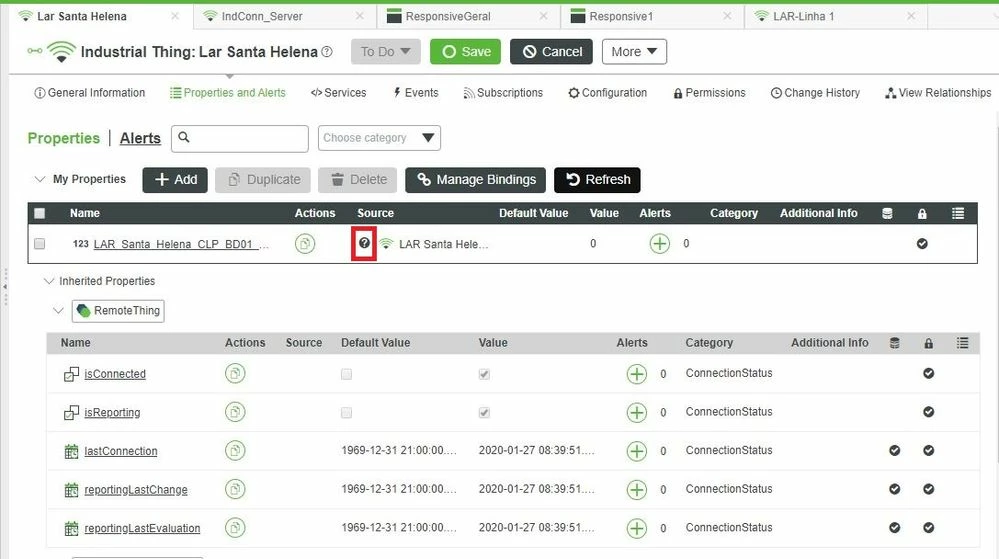
Task: Click the calendar type icon beside reportingLastChange
Action: coord(71,490)
